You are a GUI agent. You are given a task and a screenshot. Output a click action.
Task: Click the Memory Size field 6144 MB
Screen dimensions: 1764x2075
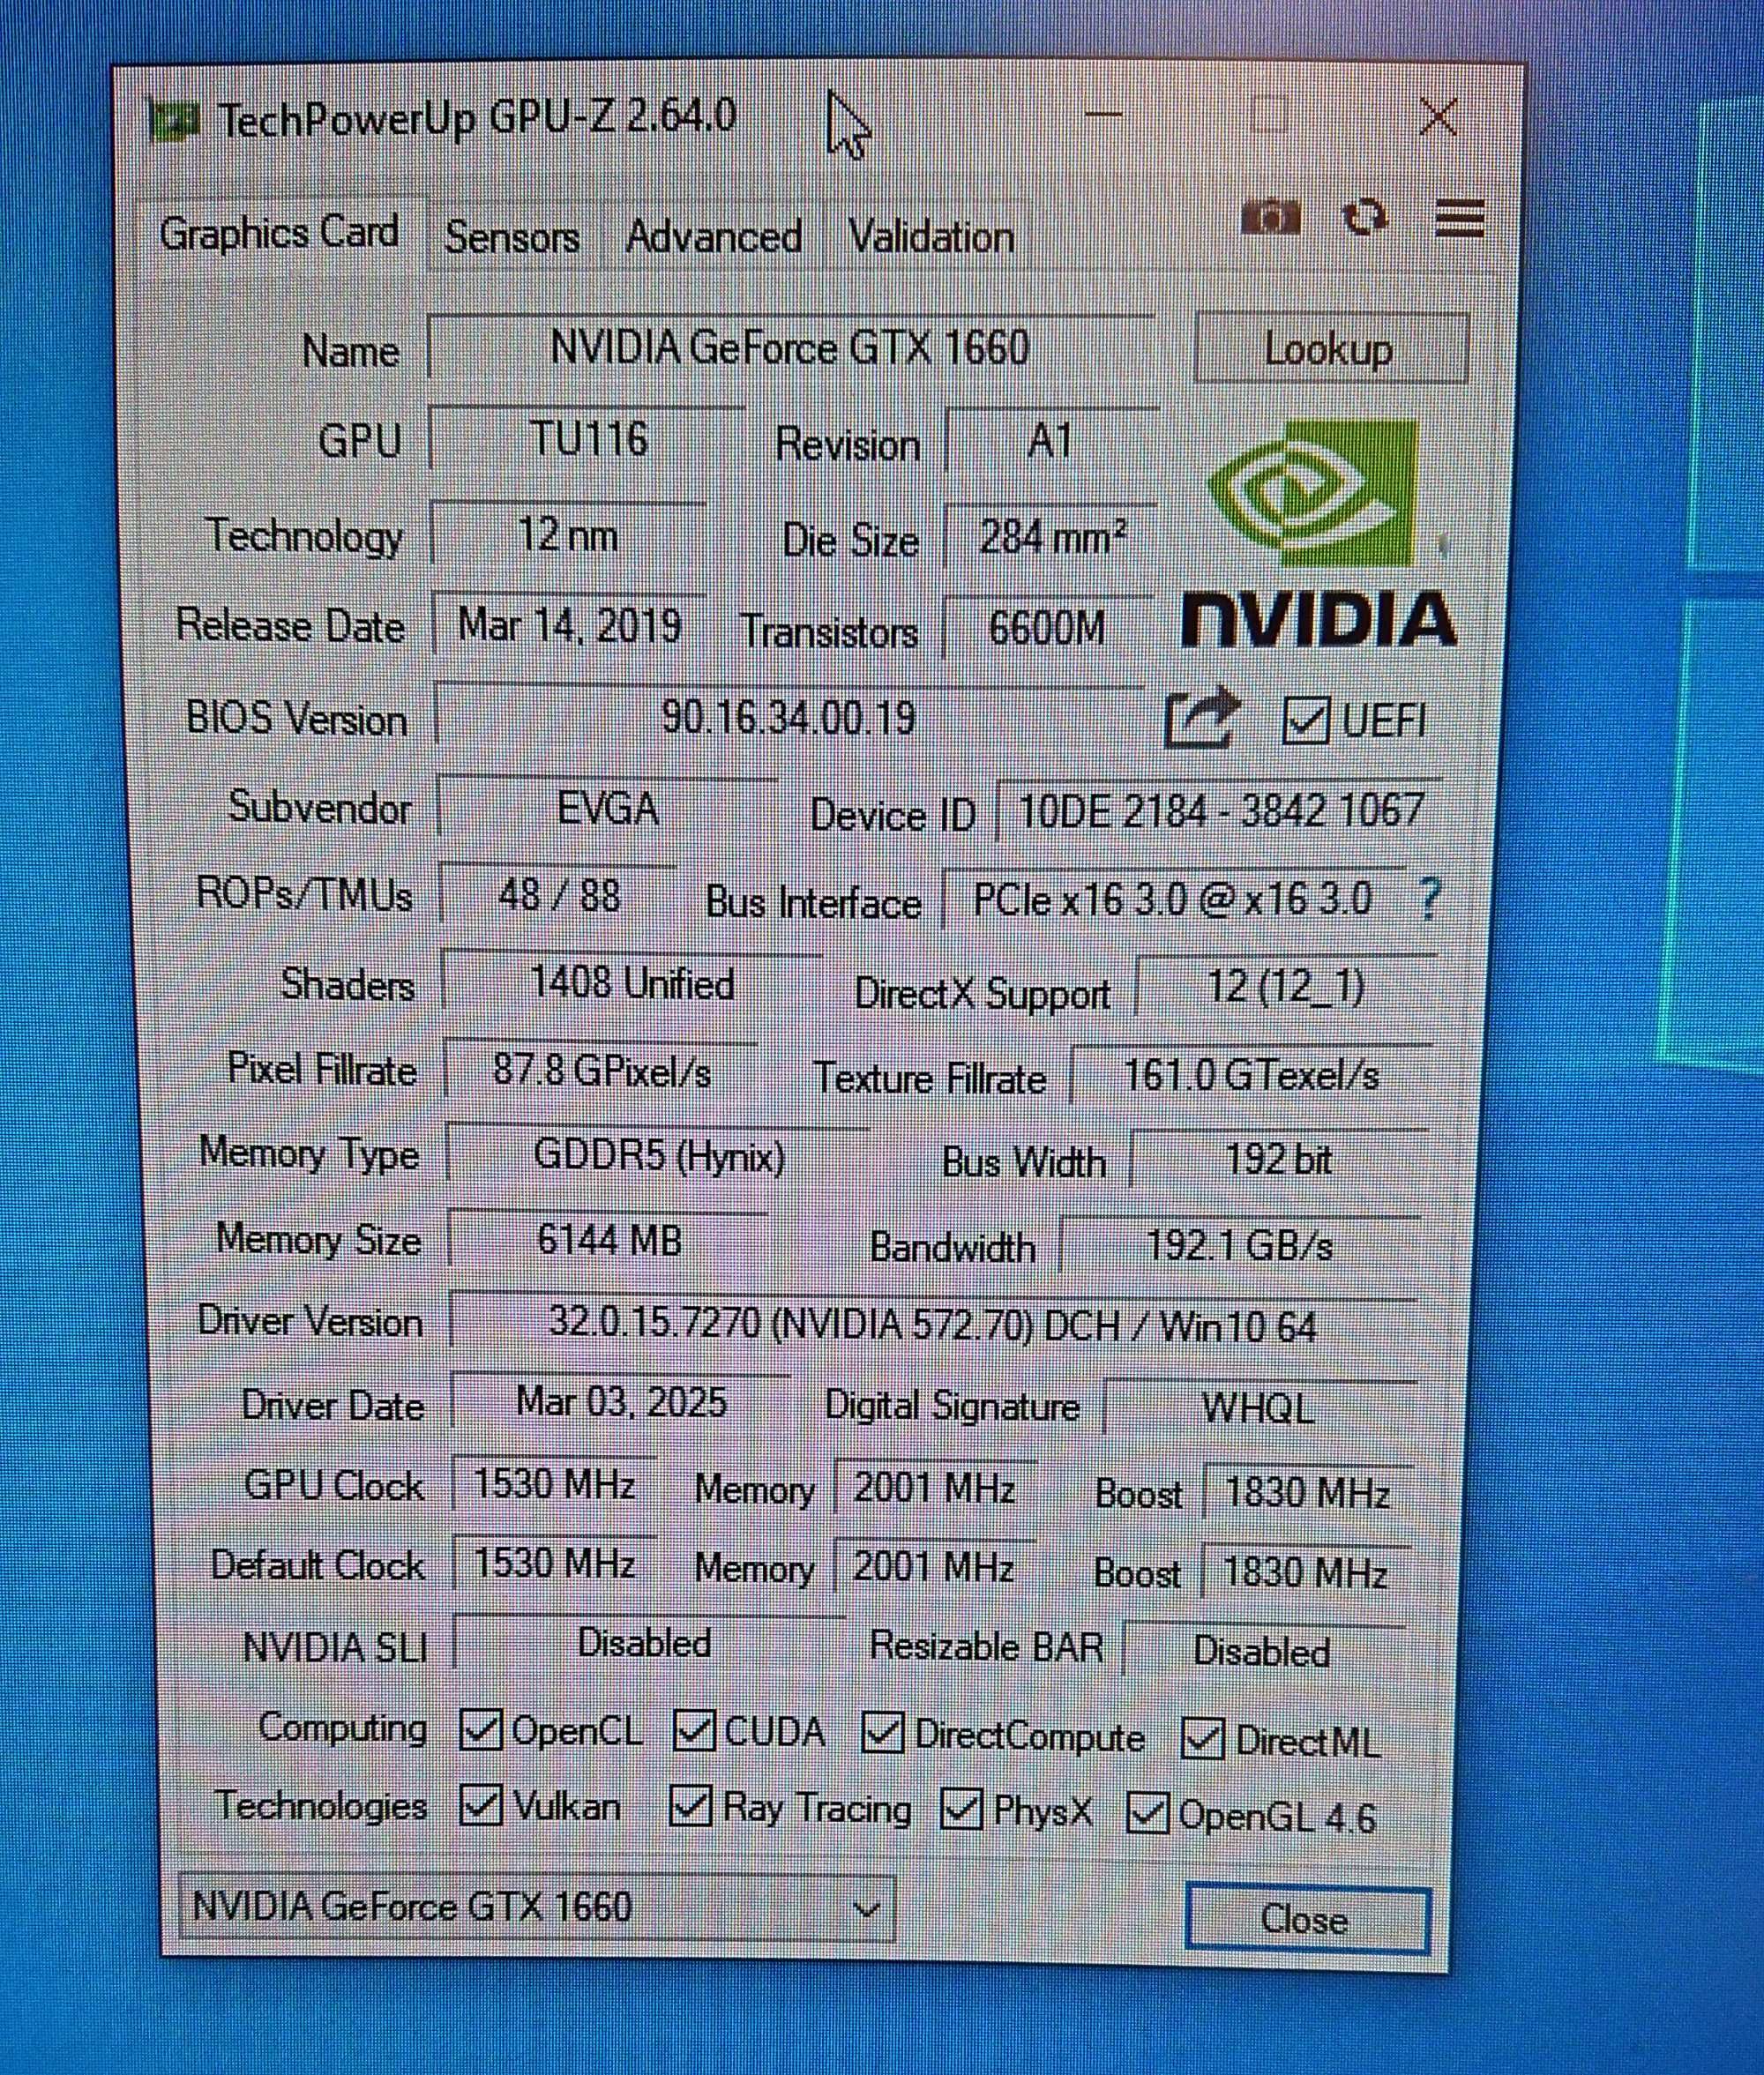[x=609, y=1241]
